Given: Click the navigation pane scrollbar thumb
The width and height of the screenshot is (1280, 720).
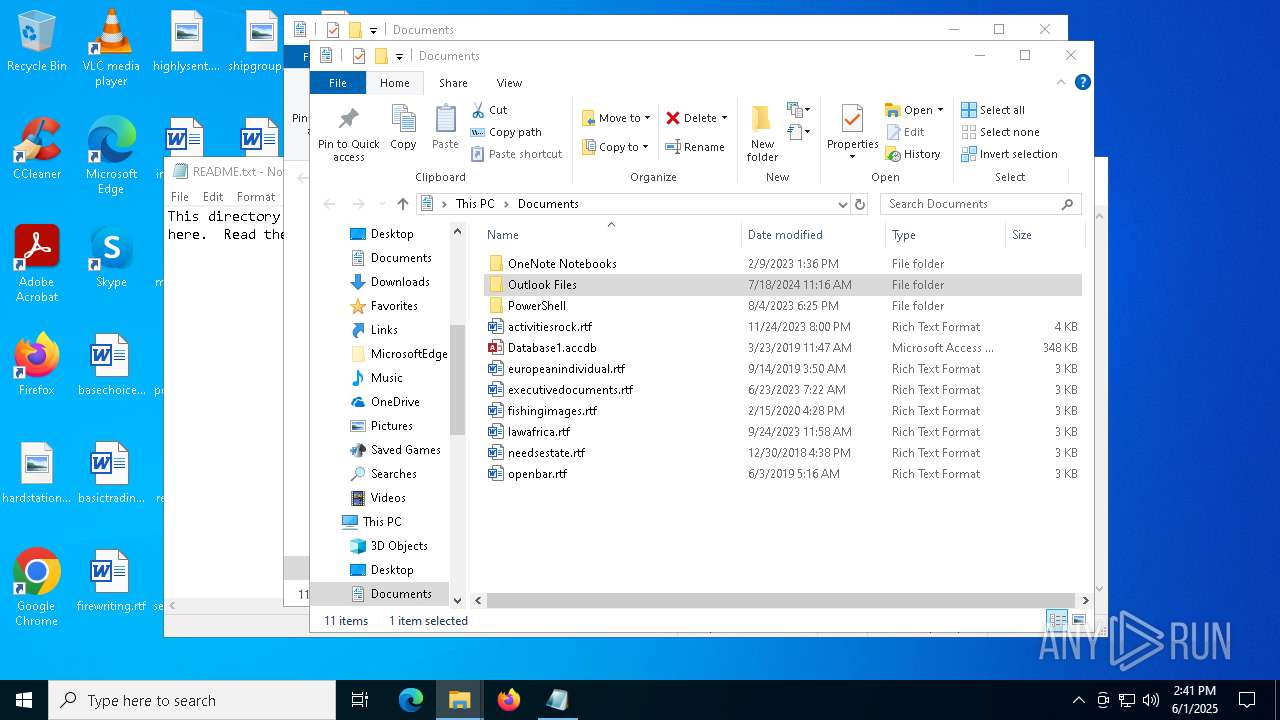Looking at the screenshot, I should click(x=457, y=380).
